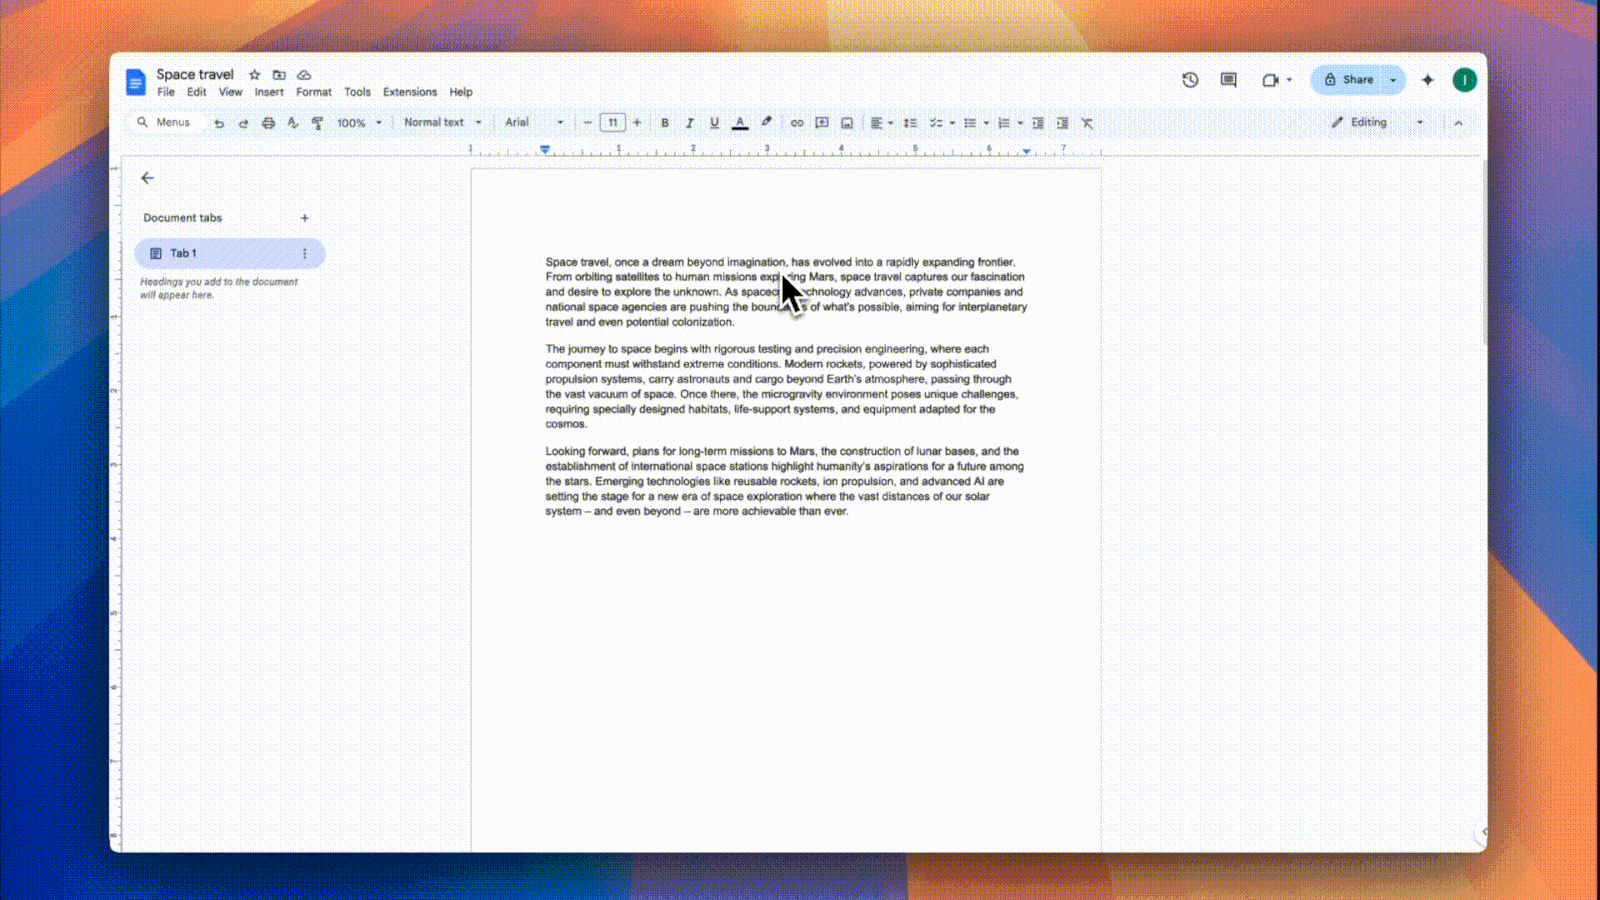
Task: Change the text color
Action: (740, 122)
